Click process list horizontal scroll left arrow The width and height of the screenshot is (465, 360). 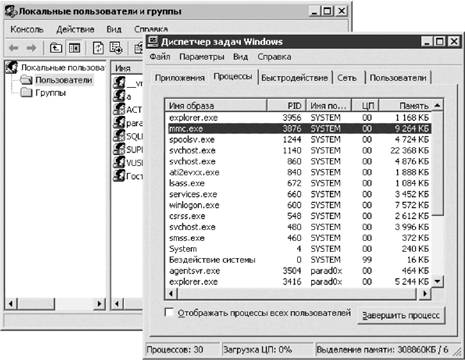tap(171, 294)
